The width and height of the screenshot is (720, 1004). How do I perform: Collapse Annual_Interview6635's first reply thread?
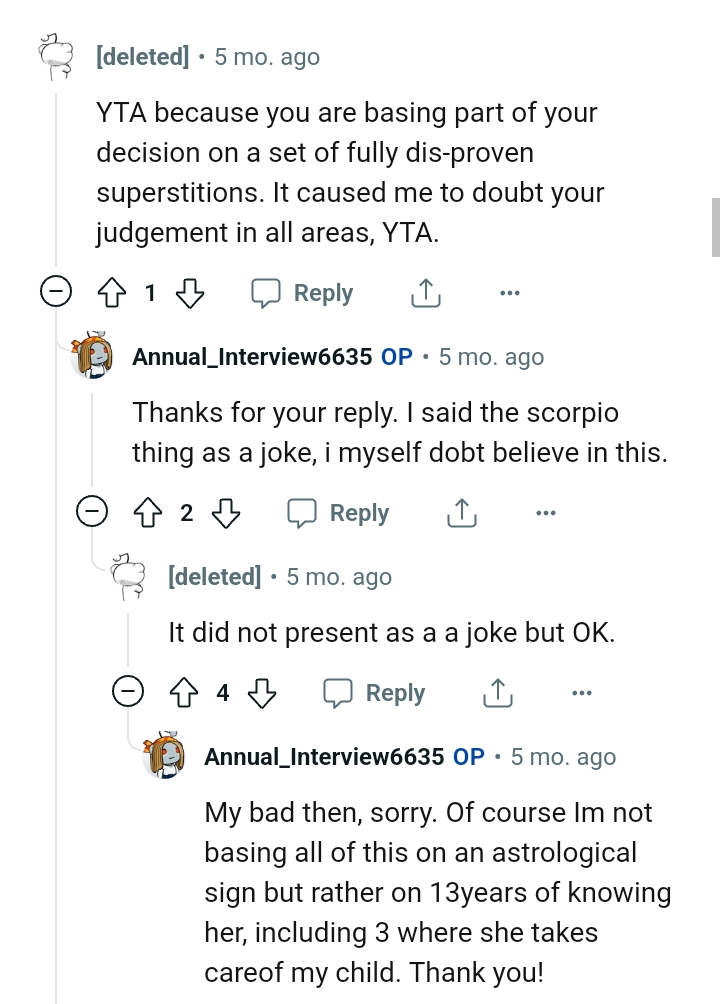(x=92, y=513)
